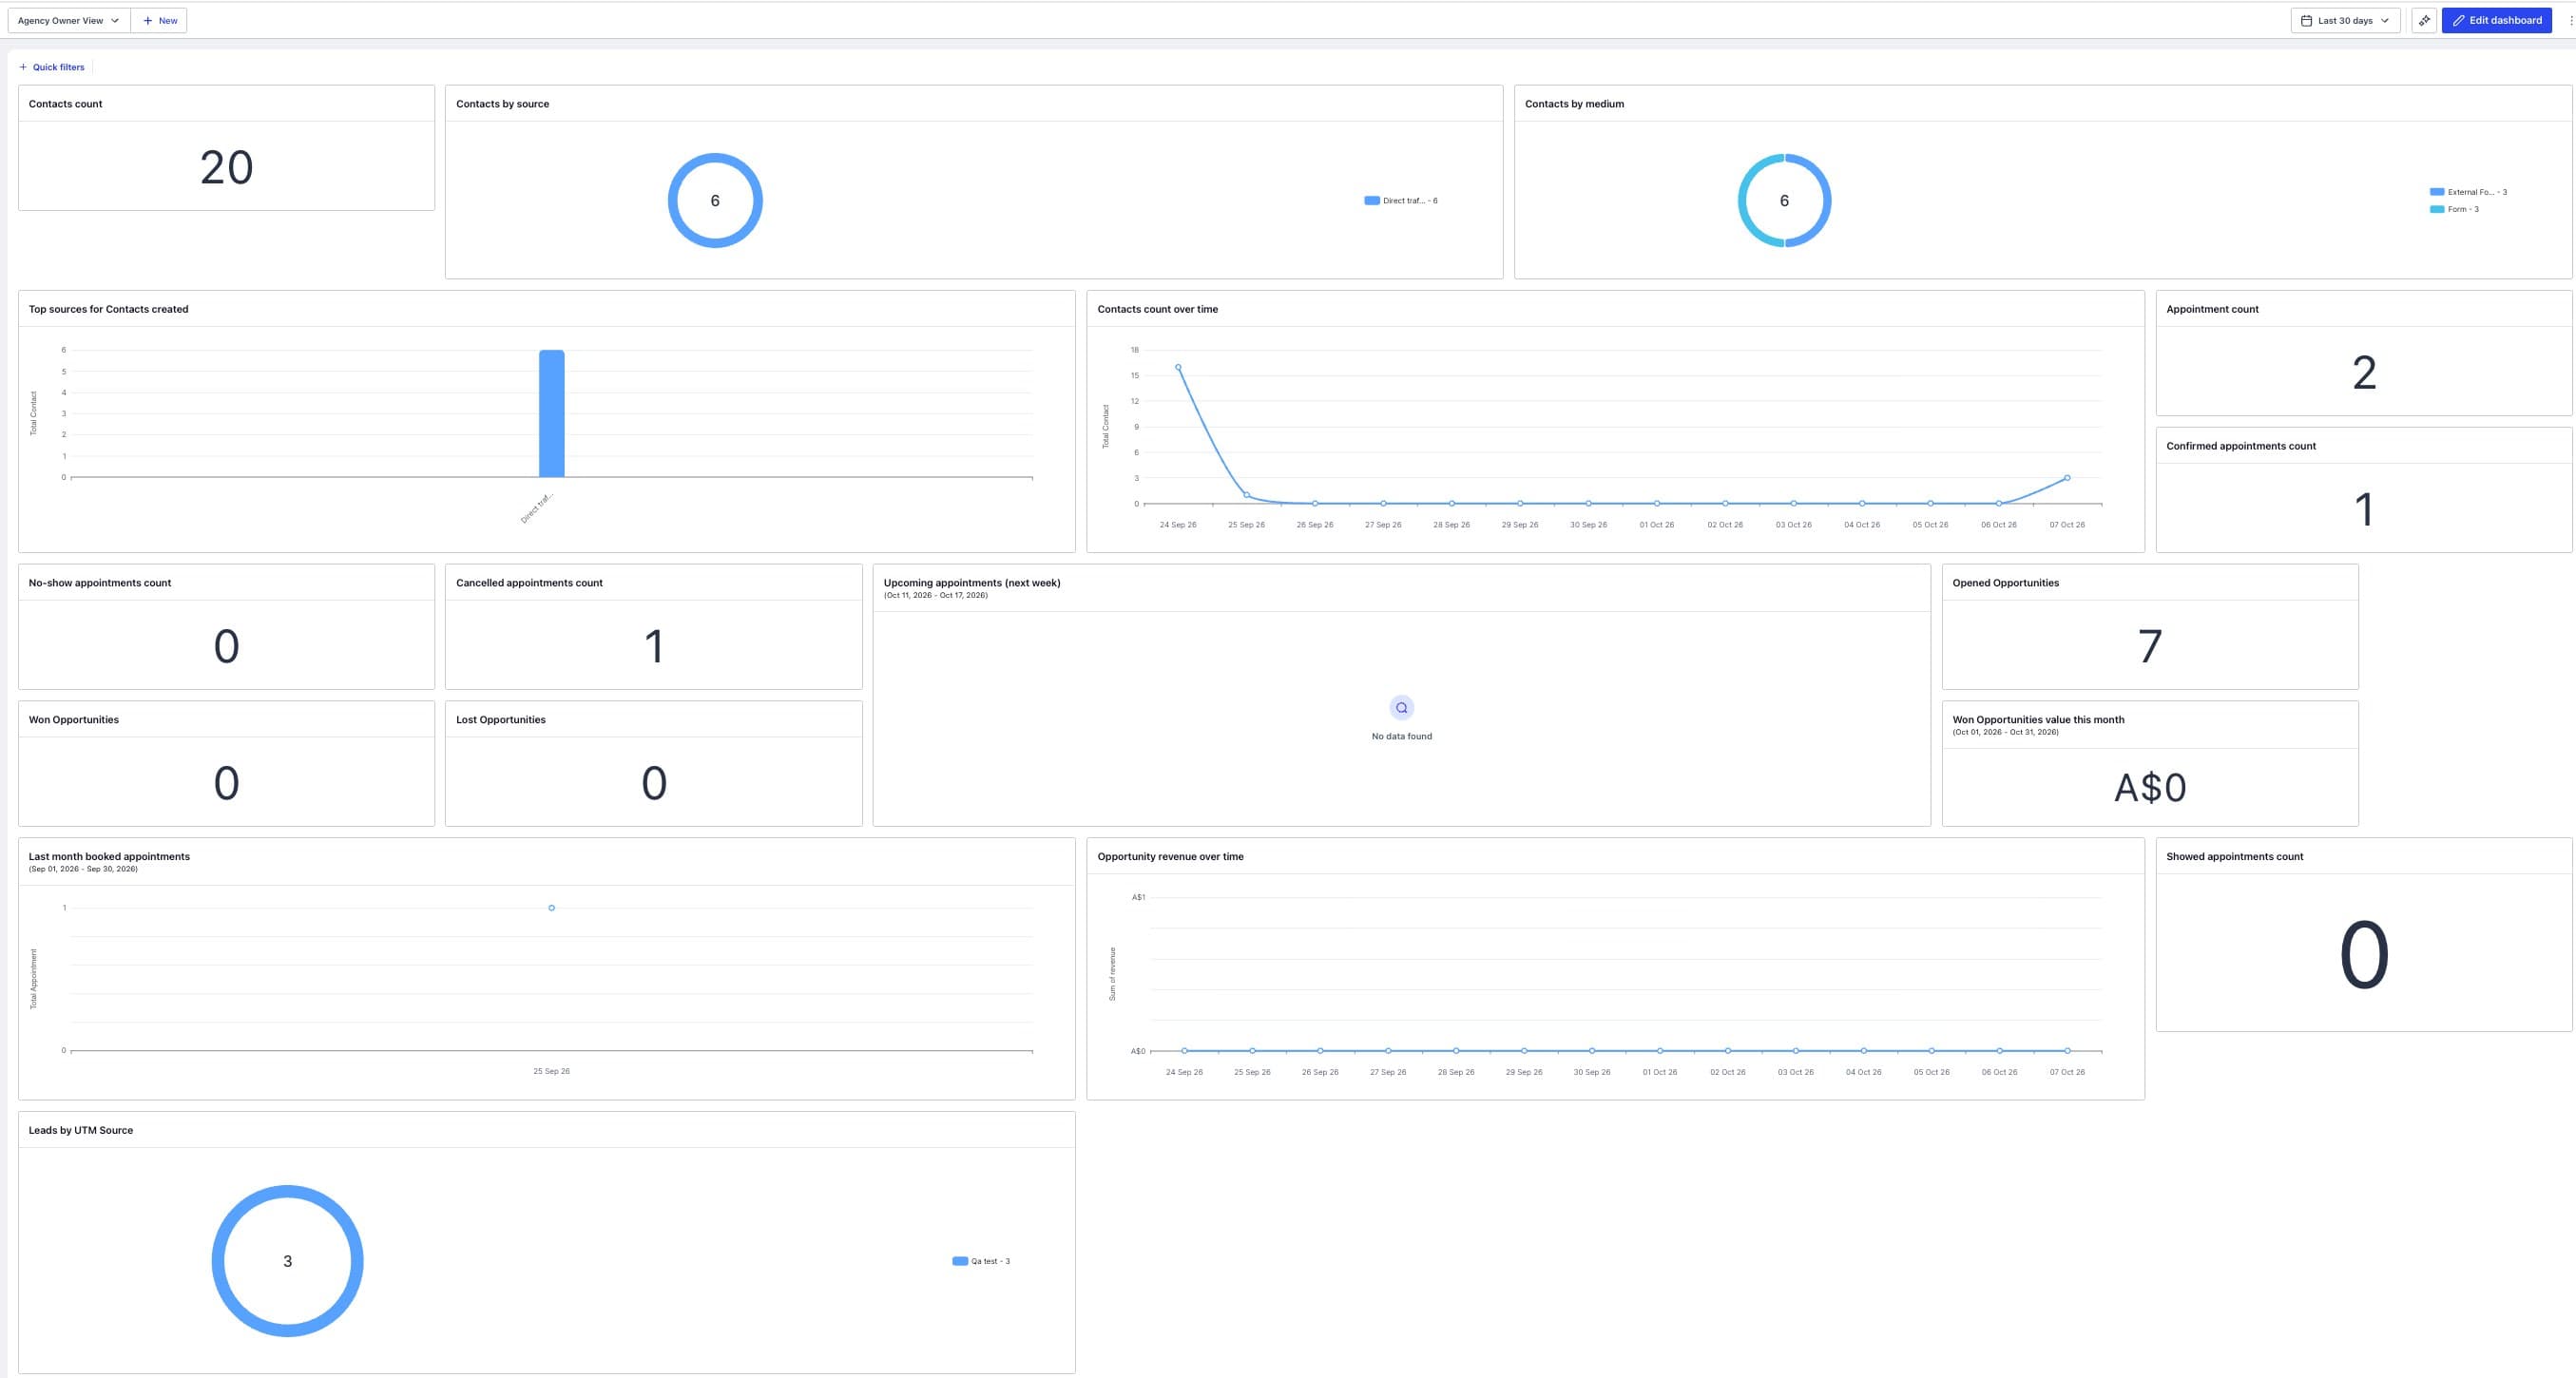Viewport: 2576px width, 1378px height.
Task: Click the Contacts count over time title
Action: [1157, 309]
